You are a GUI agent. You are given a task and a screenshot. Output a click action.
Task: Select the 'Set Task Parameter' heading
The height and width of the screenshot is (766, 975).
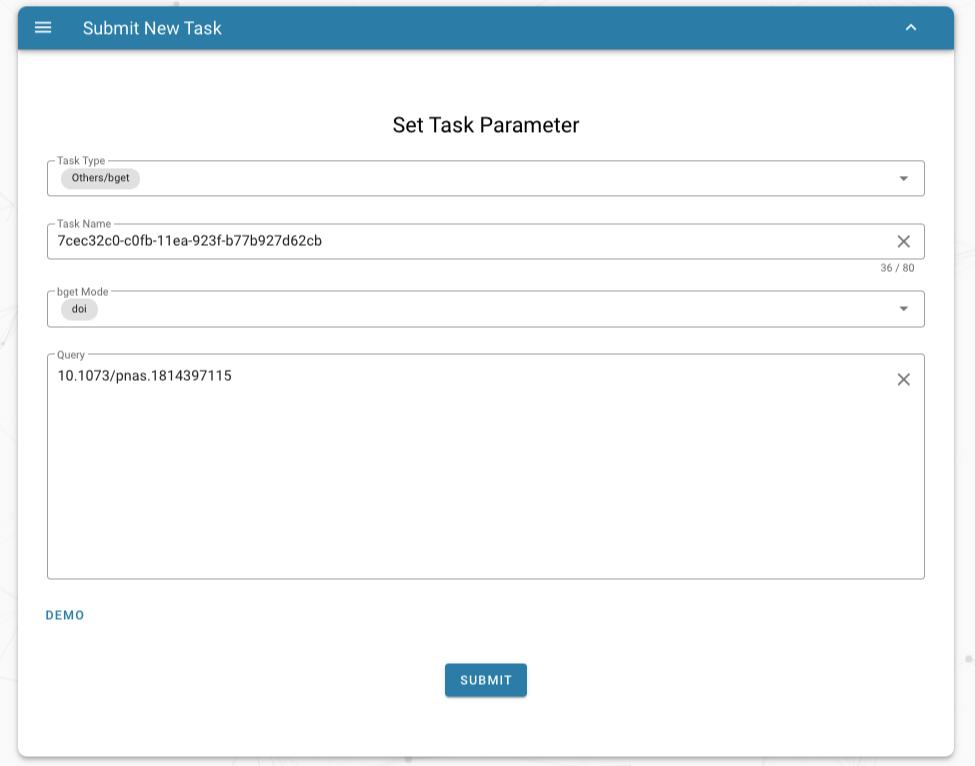pyautogui.click(x=486, y=125)
